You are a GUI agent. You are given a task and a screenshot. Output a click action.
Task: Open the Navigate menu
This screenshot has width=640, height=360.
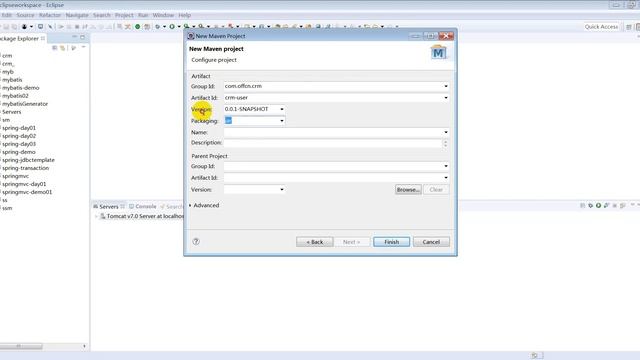[x=77, y=15]
